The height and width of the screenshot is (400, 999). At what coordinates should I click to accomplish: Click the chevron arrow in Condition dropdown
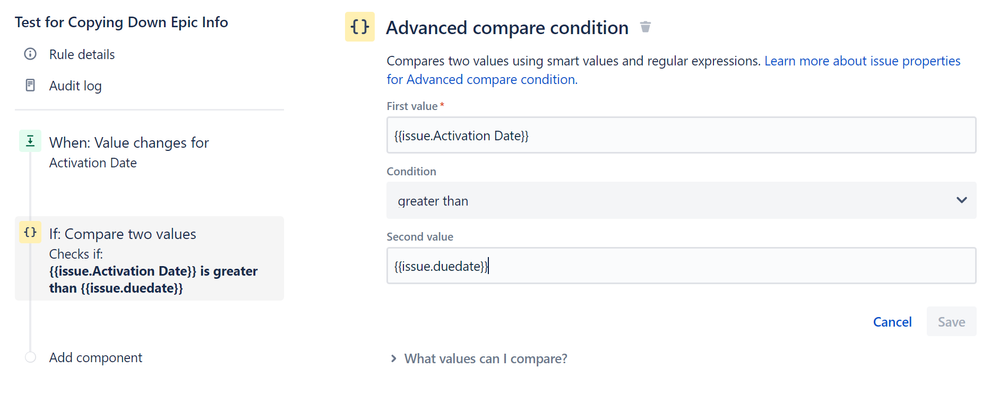click(961, 201)
